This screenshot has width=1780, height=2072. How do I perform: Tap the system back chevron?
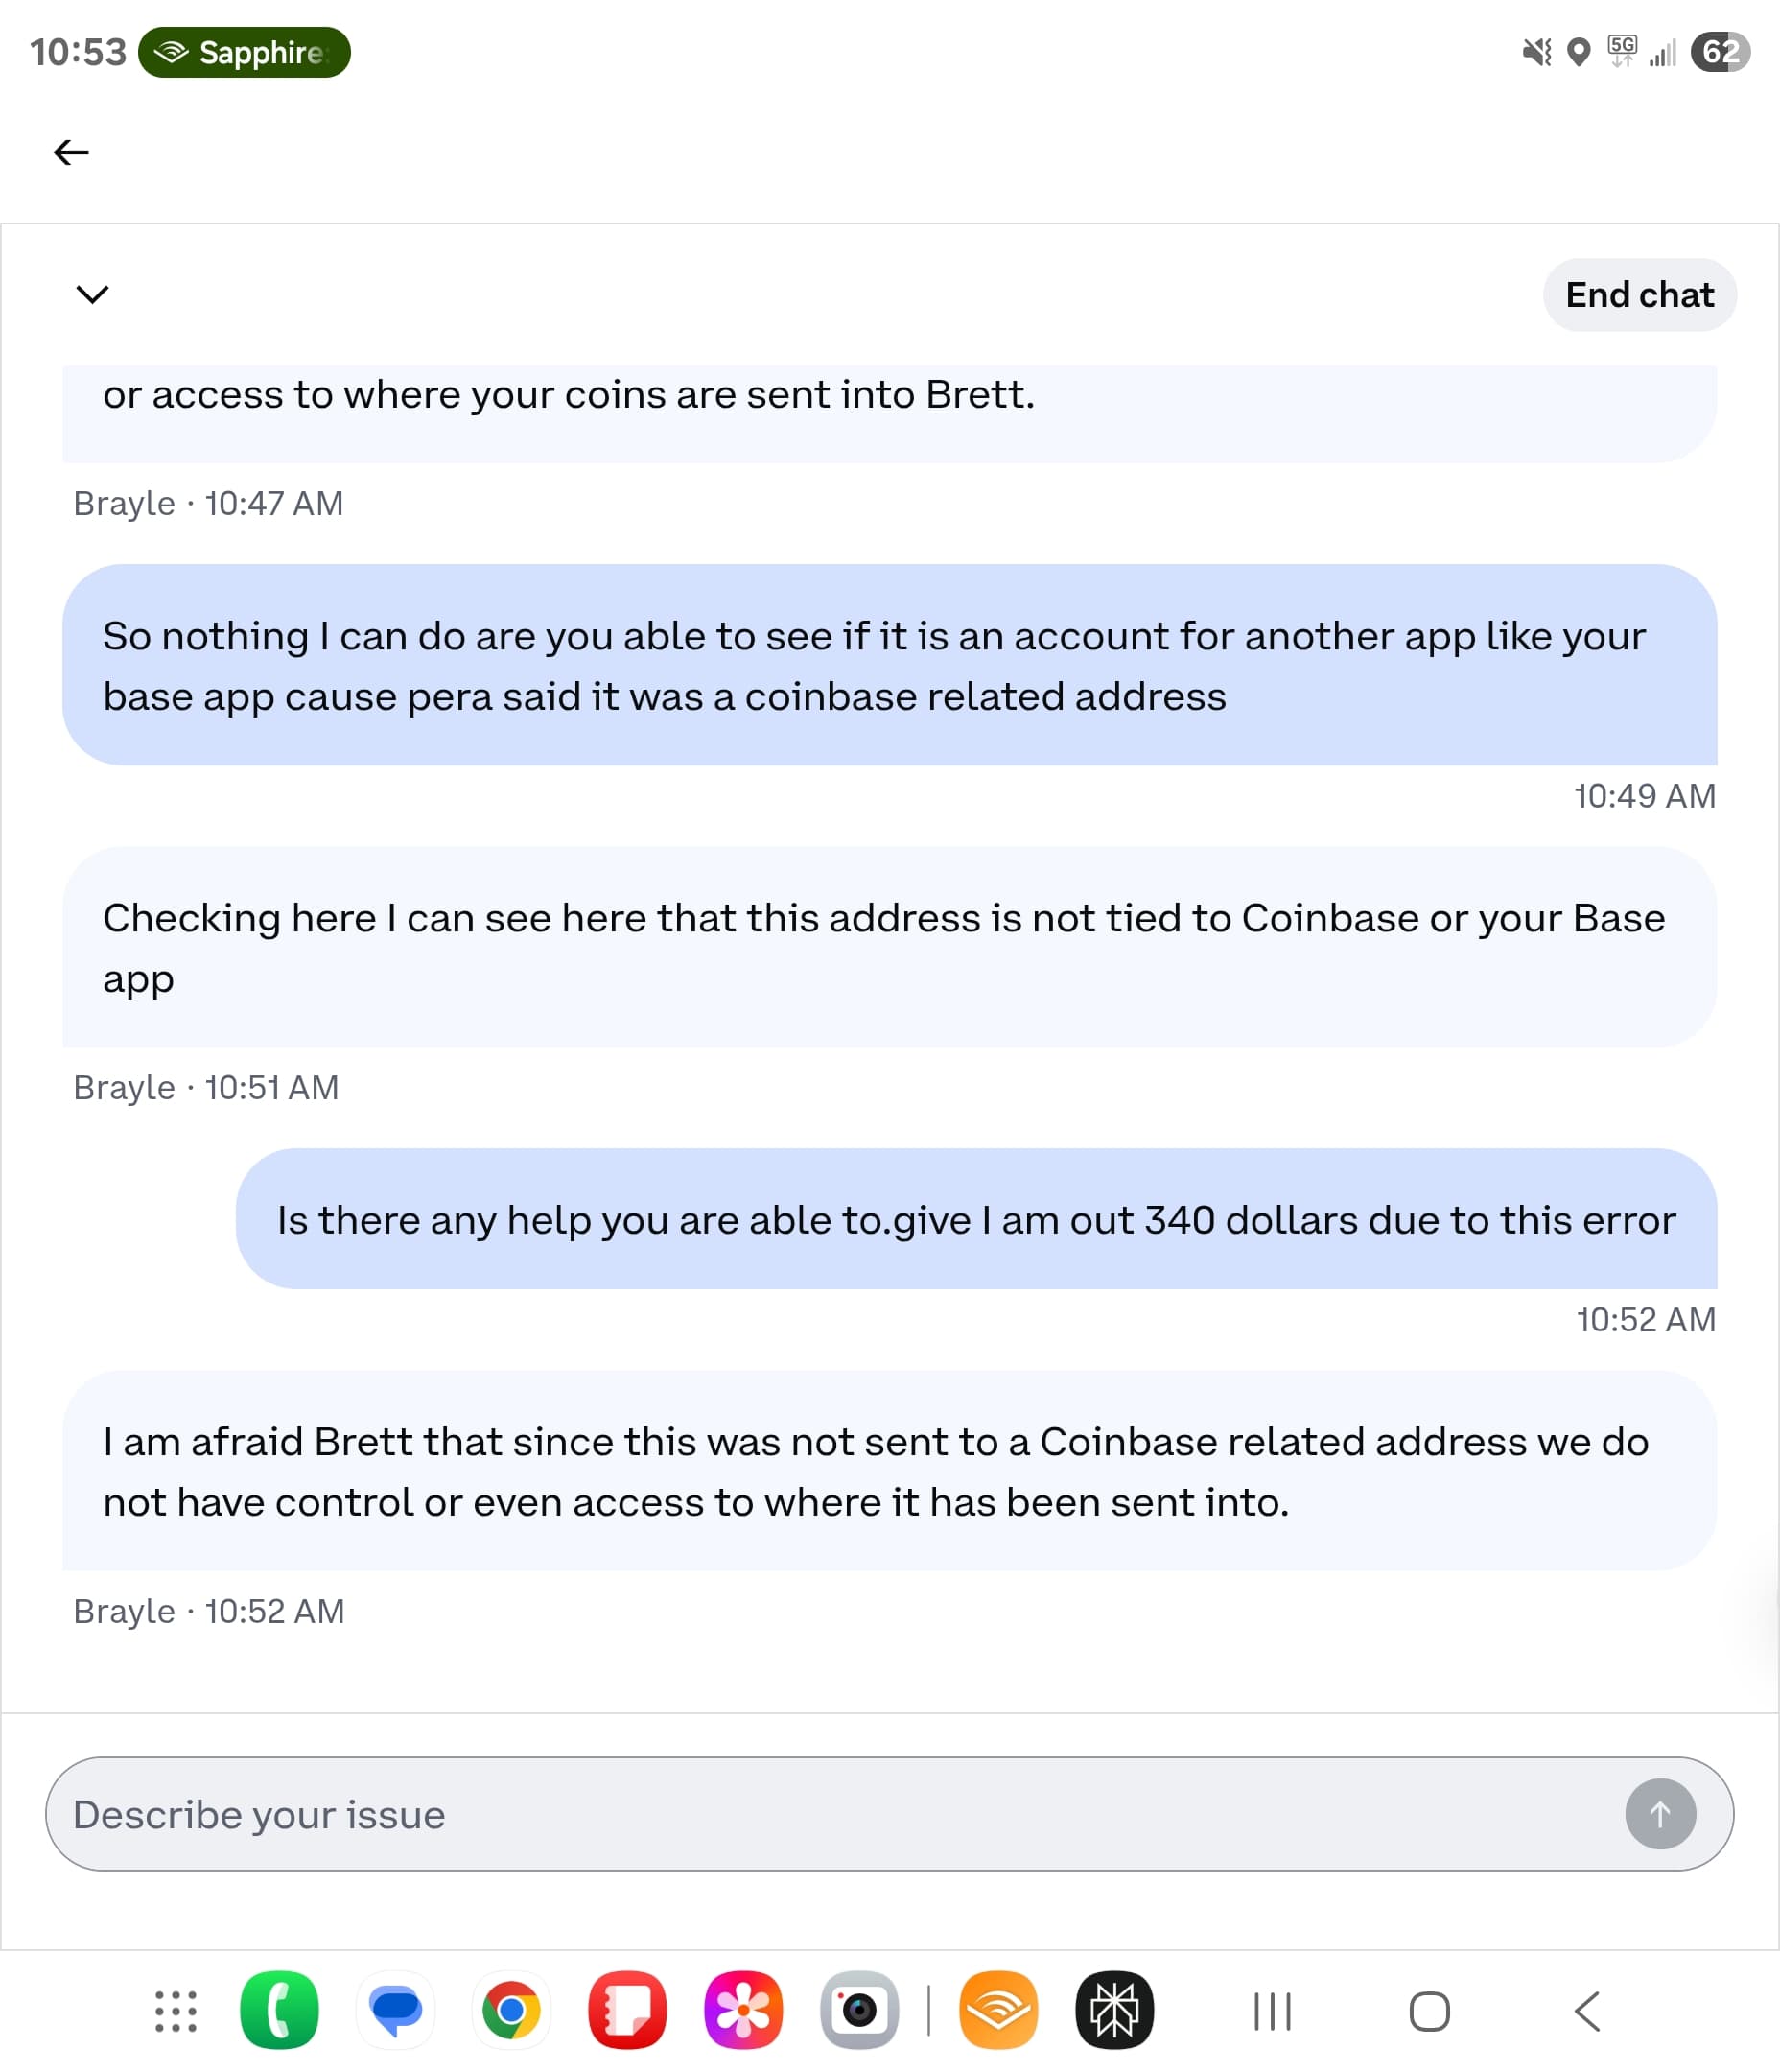pos(1587,2011)
